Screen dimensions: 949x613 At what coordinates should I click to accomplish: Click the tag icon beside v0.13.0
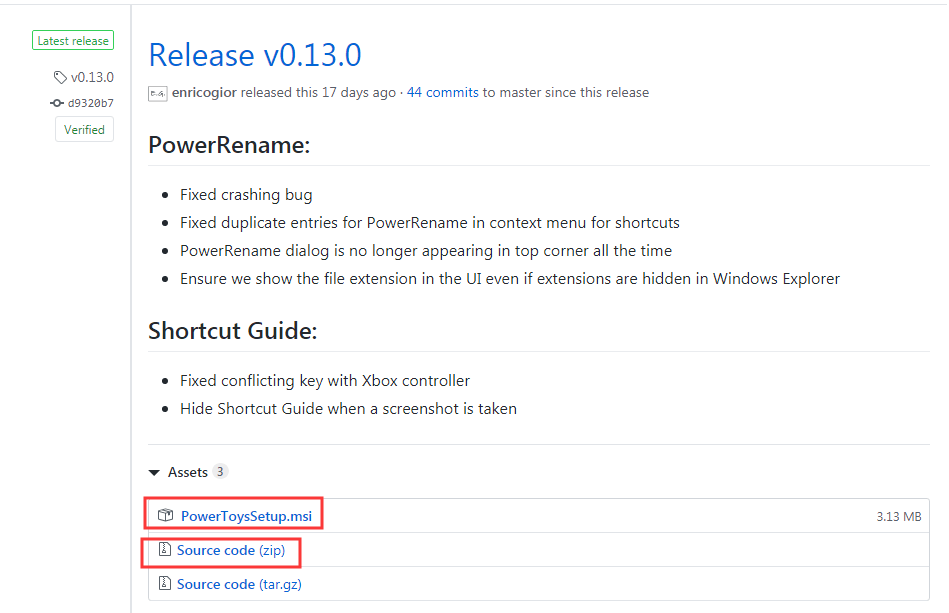[60, 77]
